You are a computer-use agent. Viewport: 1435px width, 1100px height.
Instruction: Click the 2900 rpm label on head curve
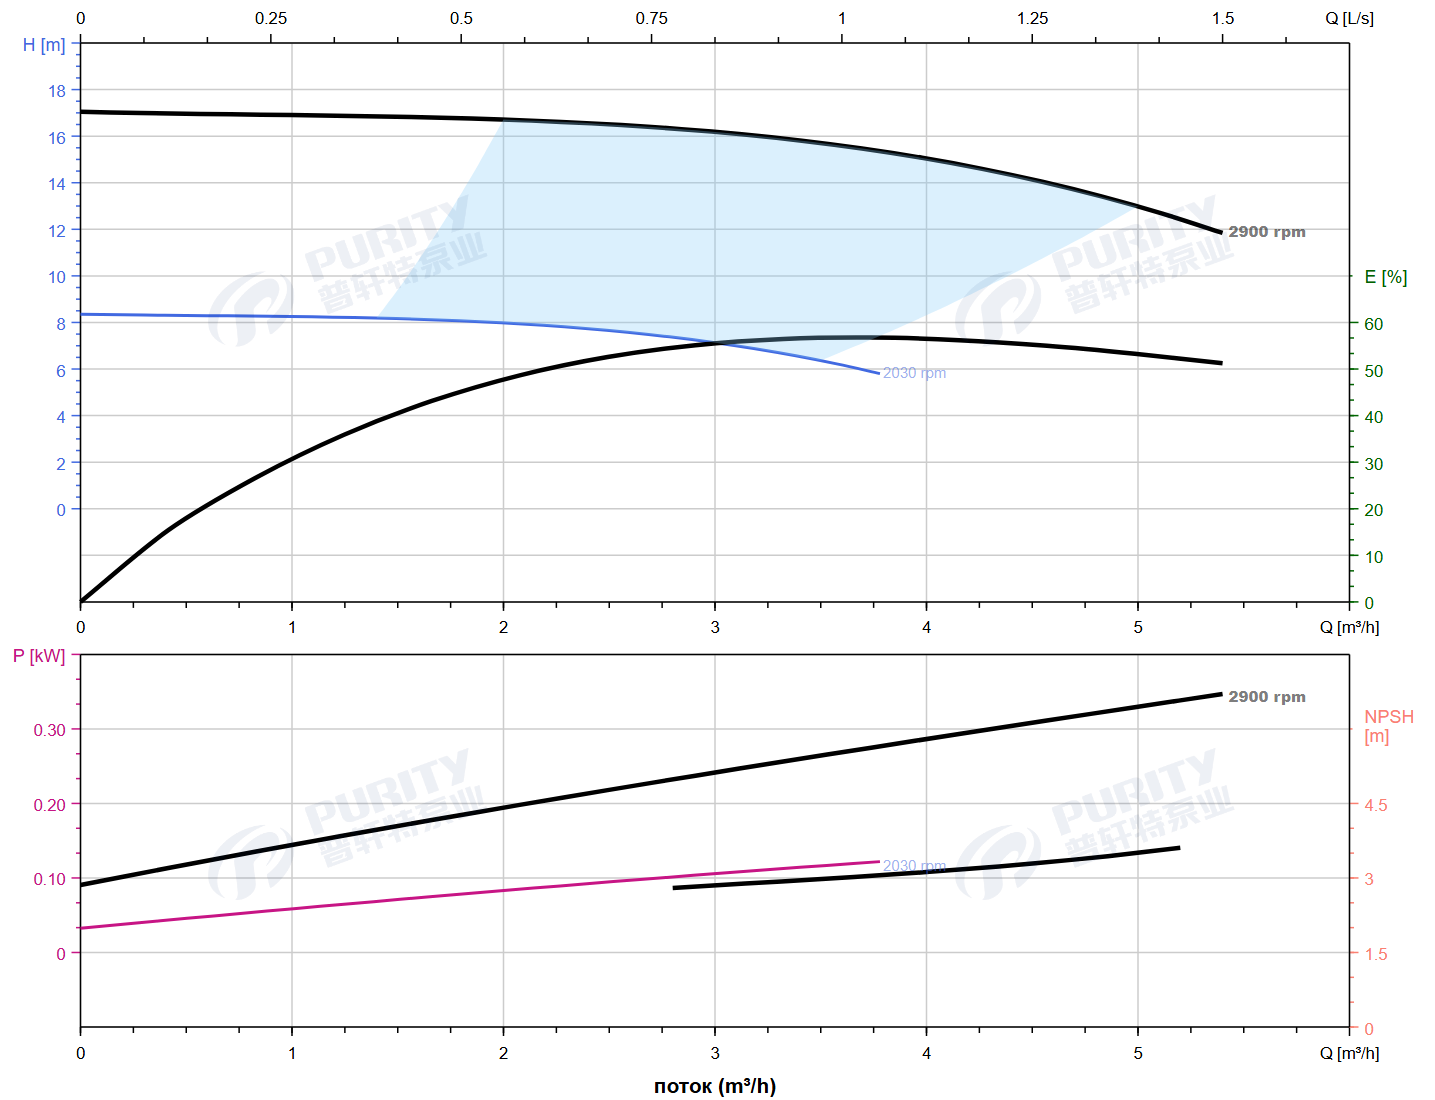(x=1266, y=232)
